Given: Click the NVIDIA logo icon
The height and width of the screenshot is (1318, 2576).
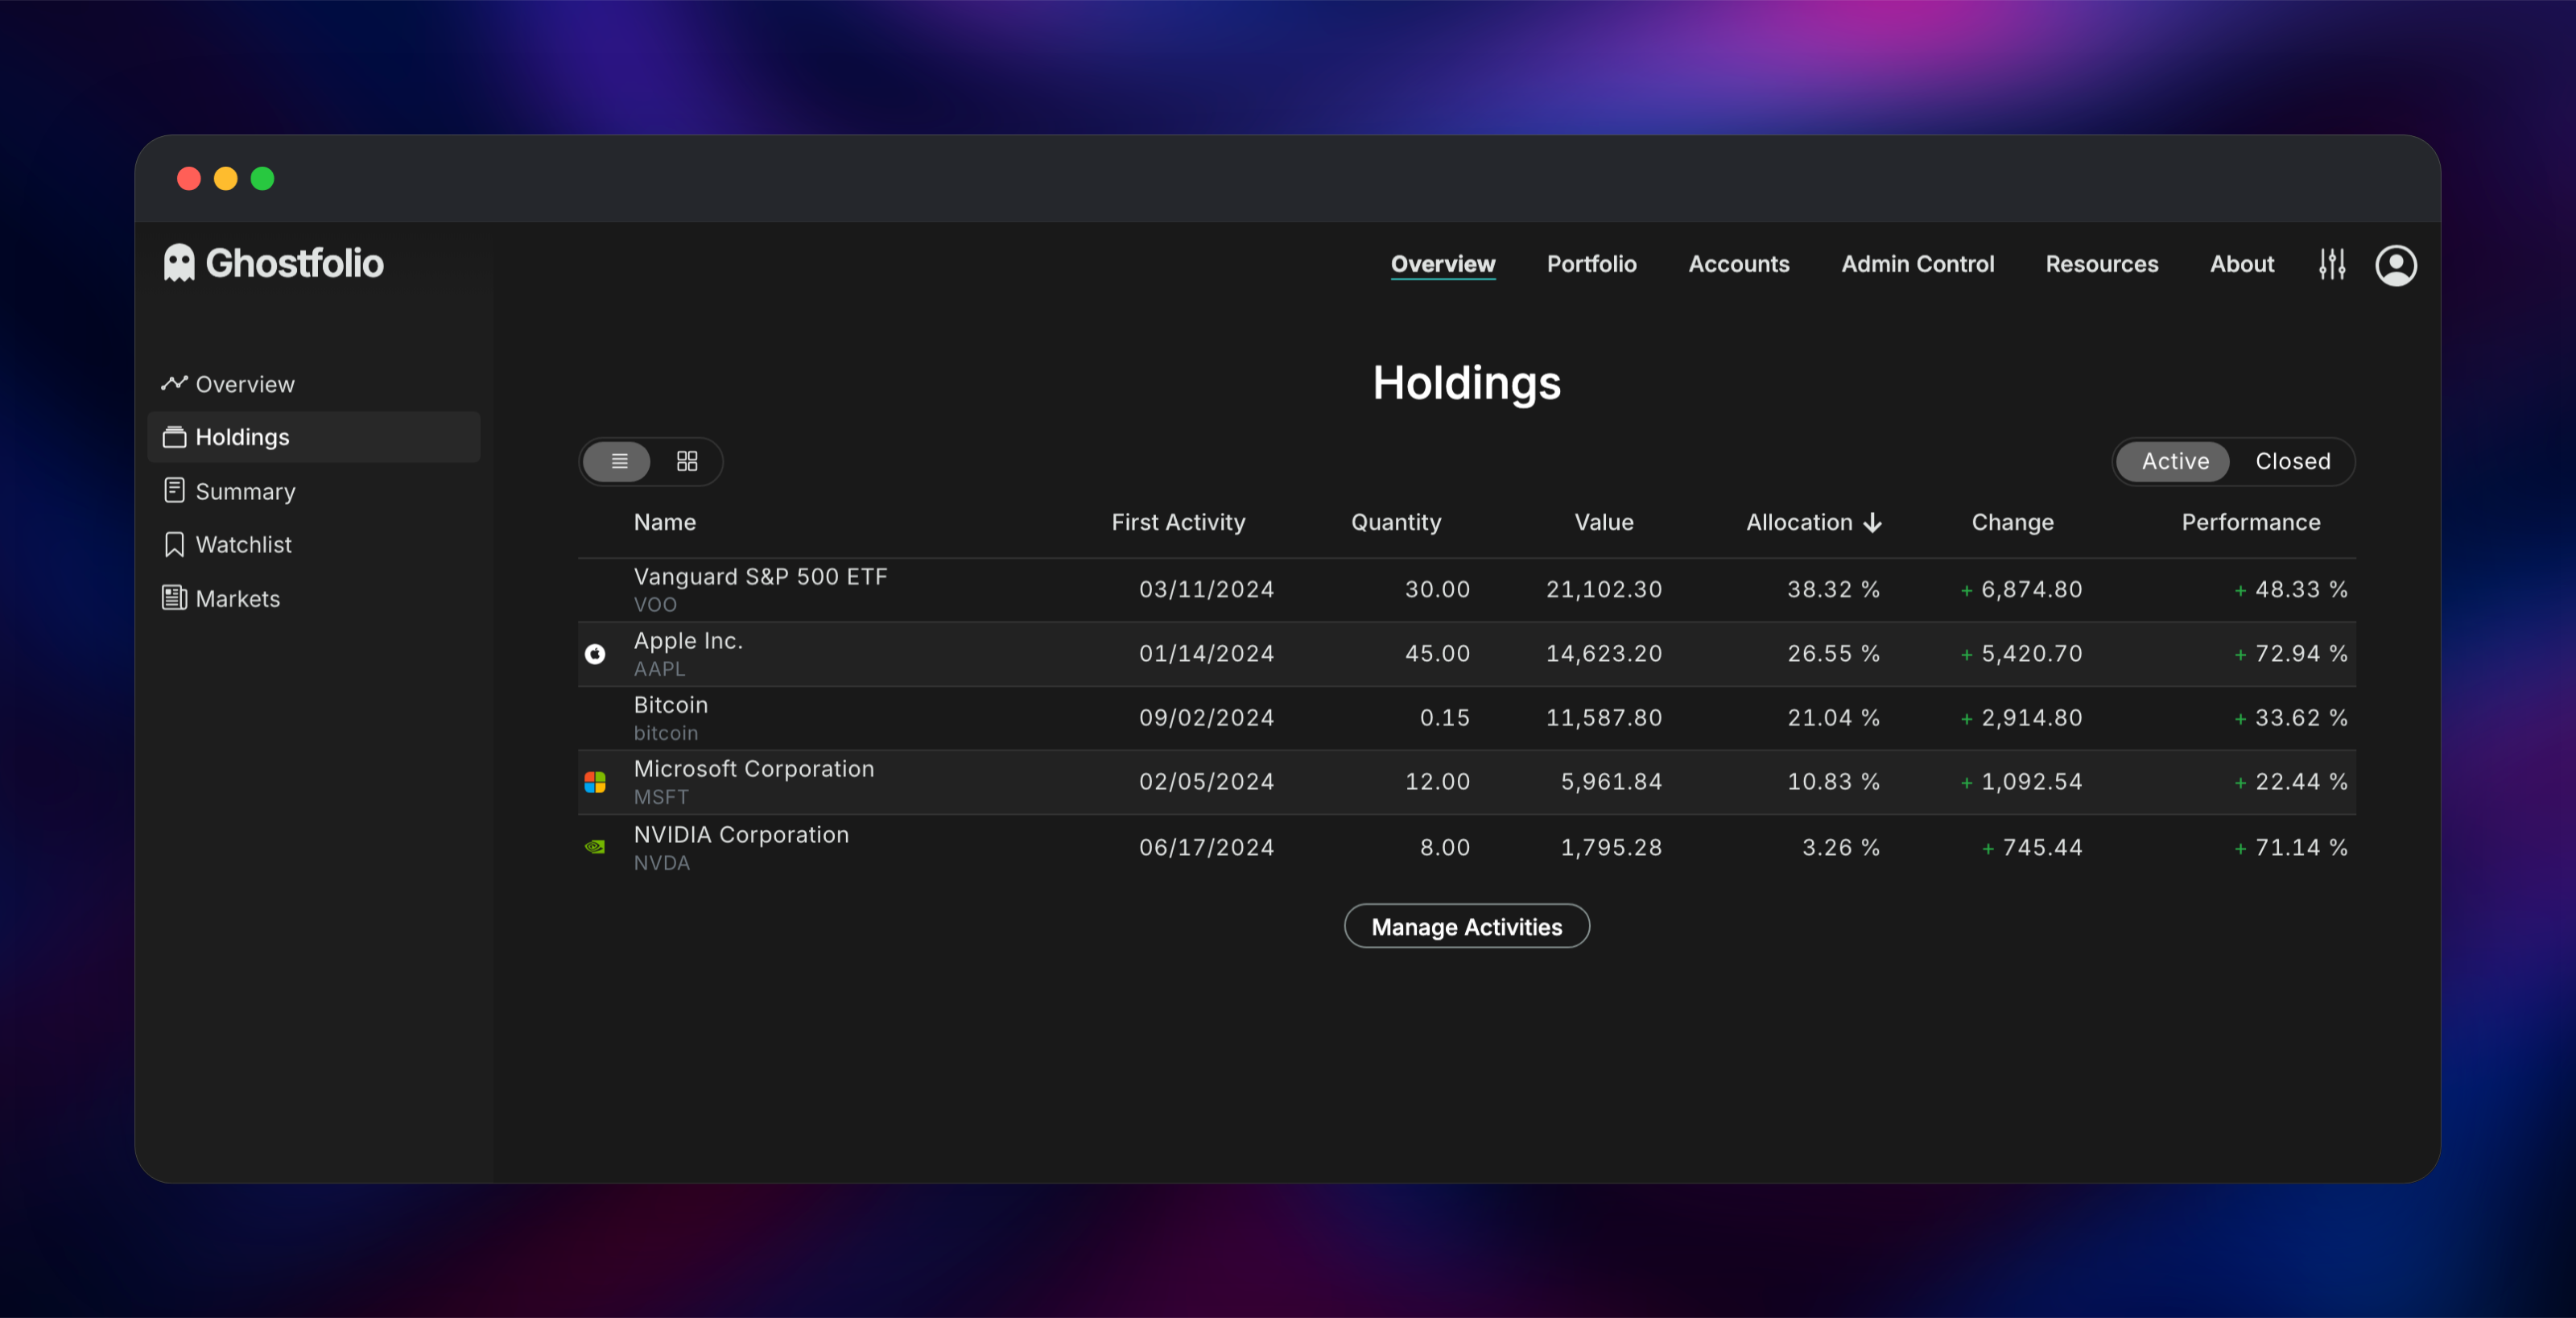Looking at the screenshot, I should [595, 847].
